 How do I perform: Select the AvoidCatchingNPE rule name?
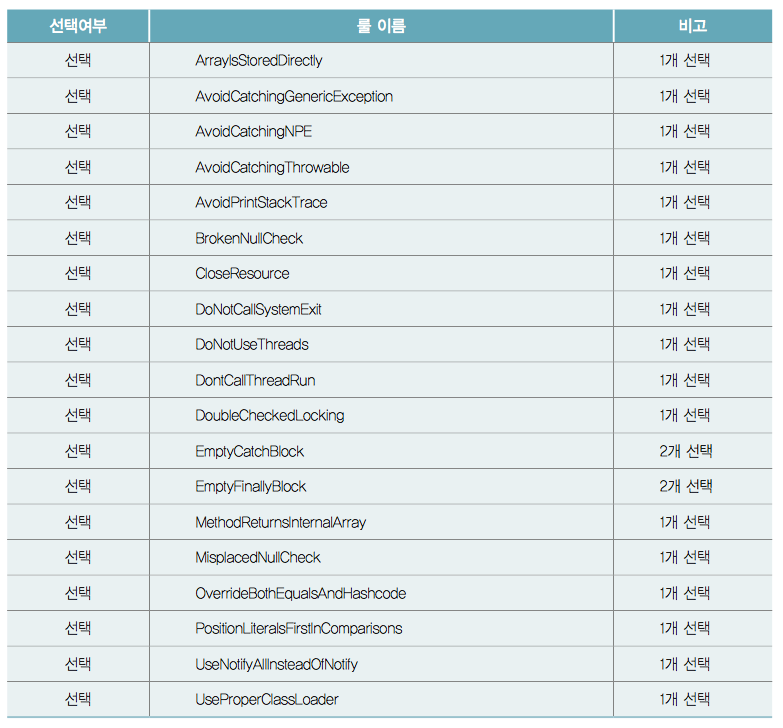254,131
